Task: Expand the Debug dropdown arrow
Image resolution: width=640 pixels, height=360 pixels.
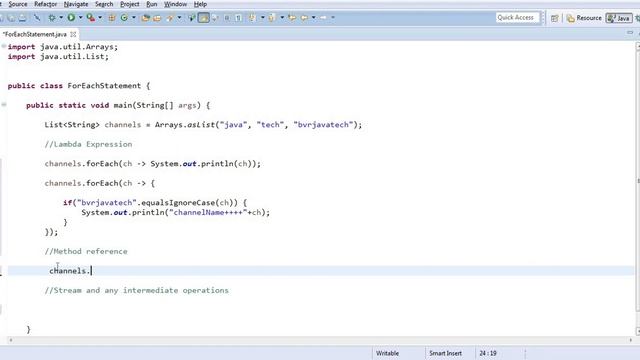Action: (x=61, y=18)
